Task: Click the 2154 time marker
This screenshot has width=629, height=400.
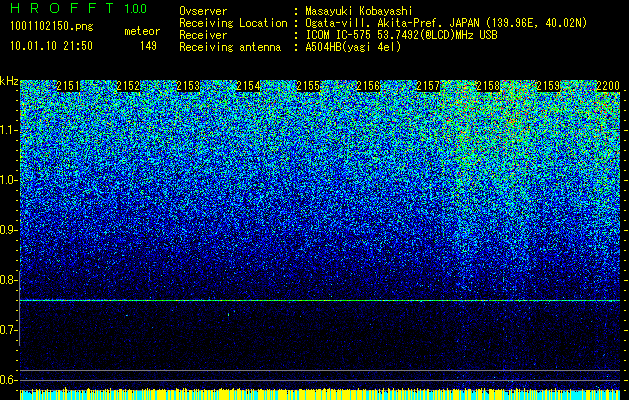Action: point(248,86)
